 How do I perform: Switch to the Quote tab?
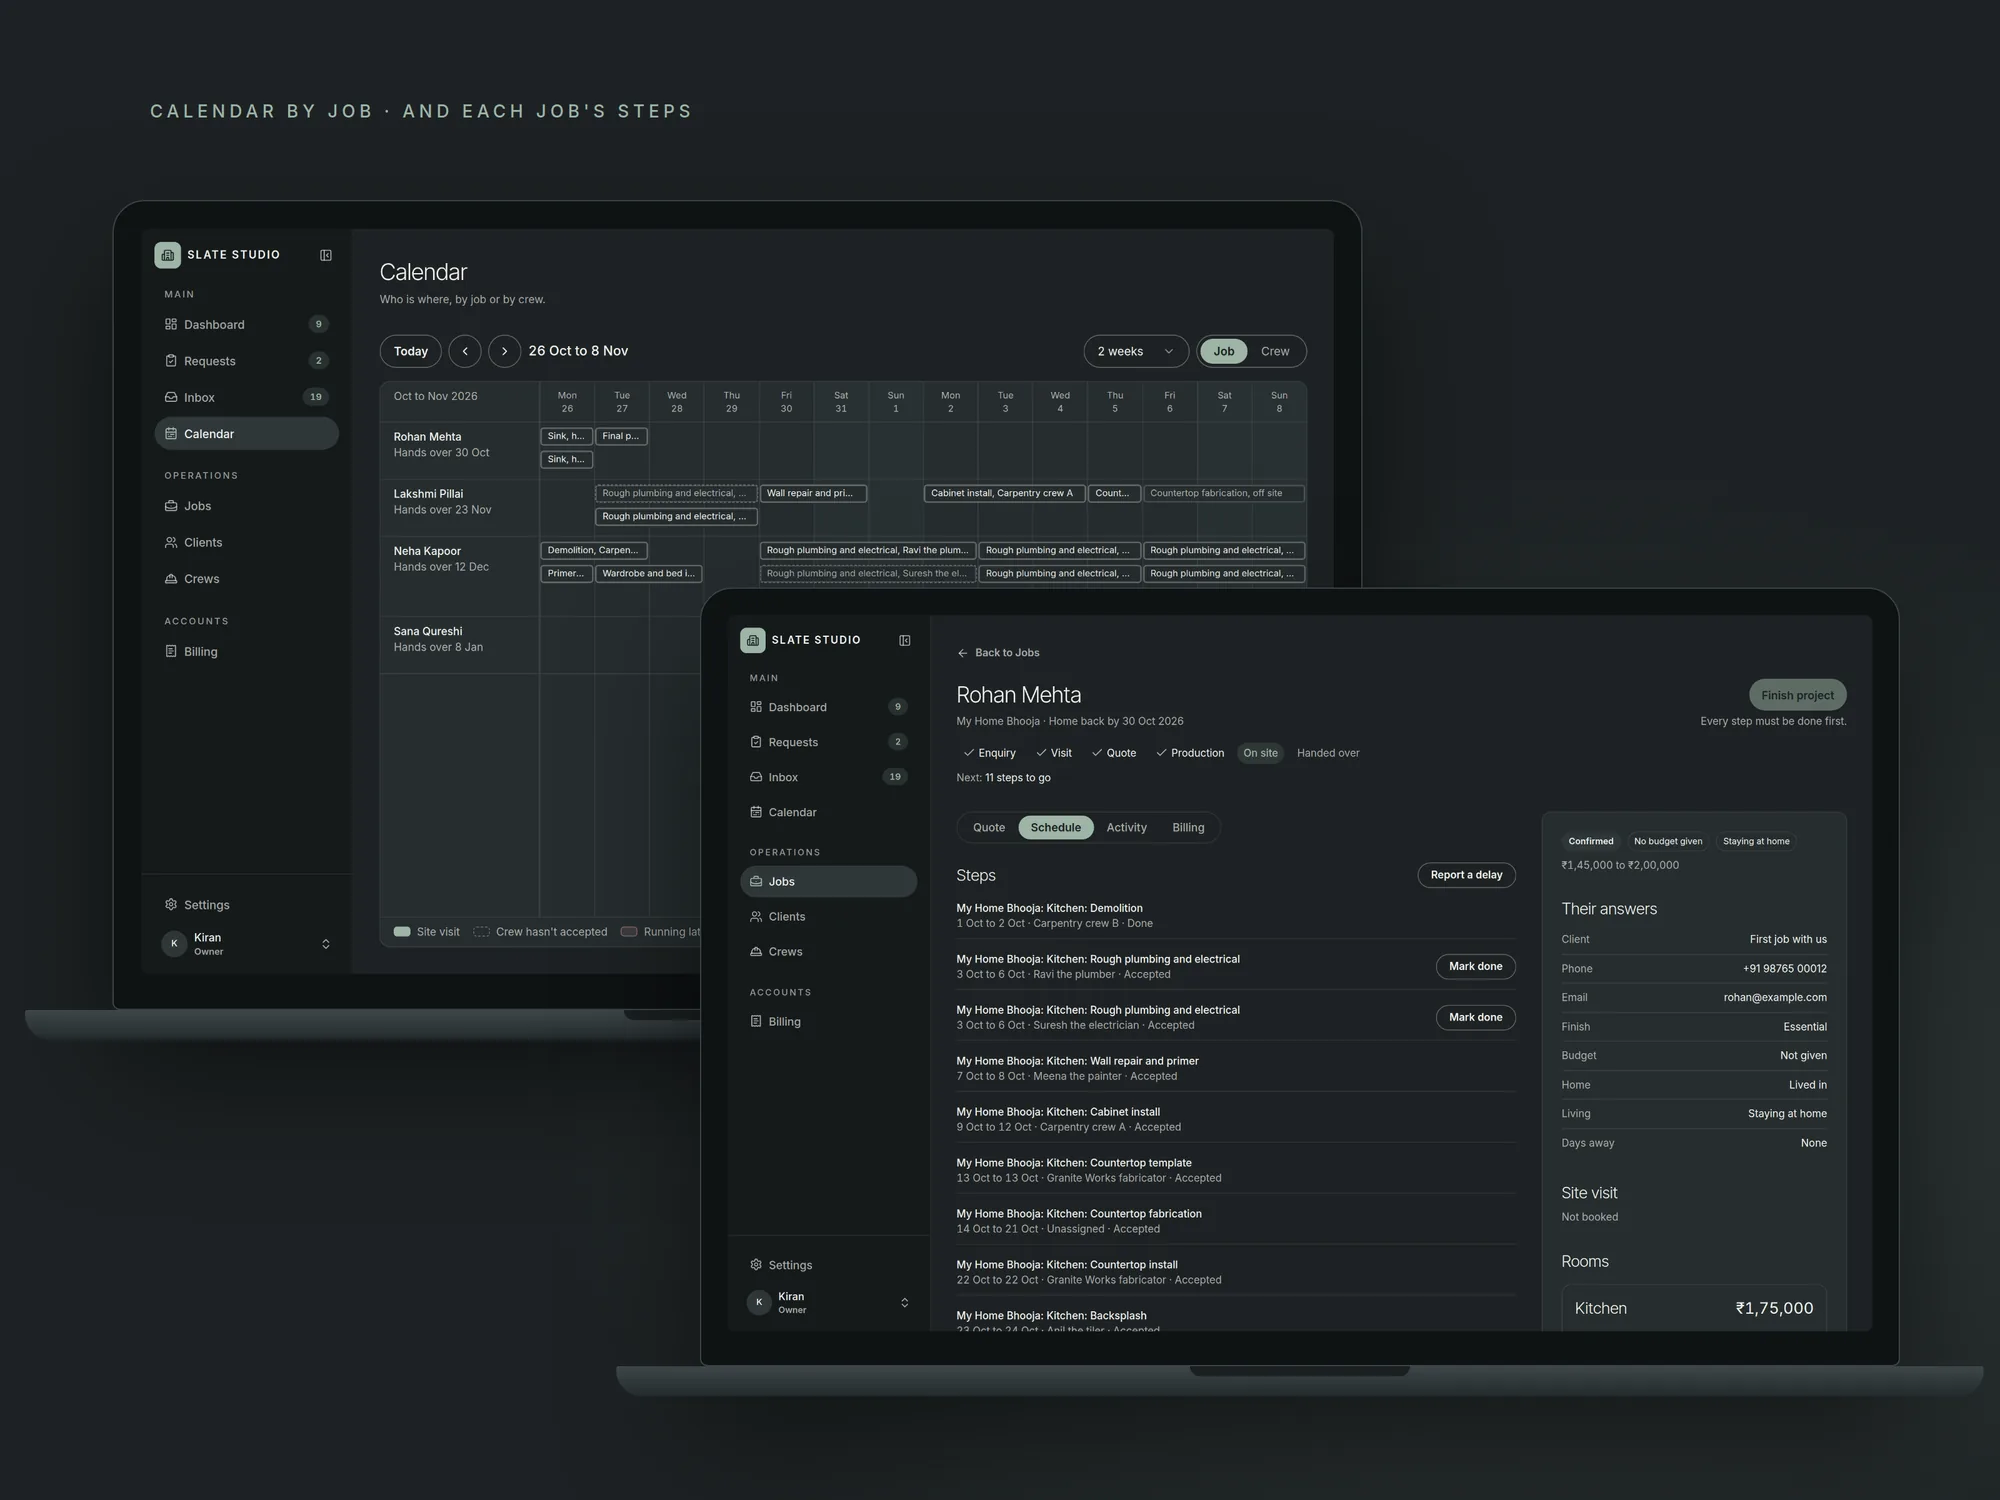click(x=989, y=828)
